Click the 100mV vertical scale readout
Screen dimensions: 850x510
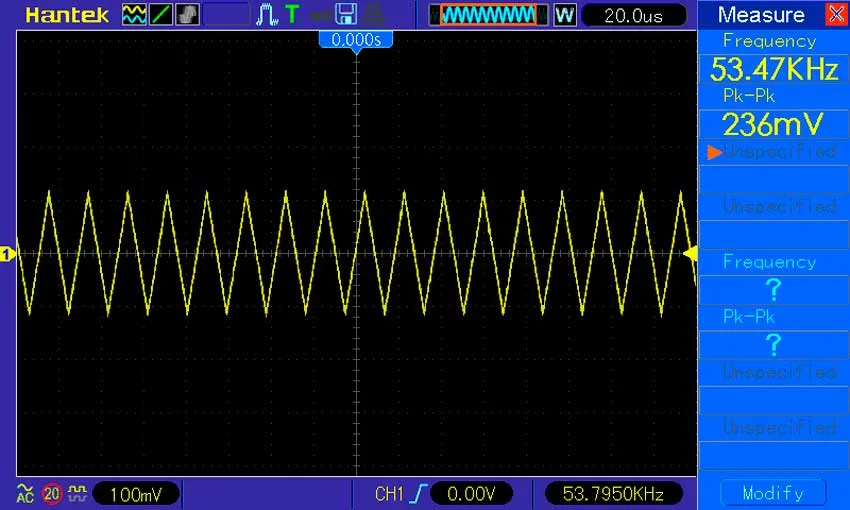(137, 493)
